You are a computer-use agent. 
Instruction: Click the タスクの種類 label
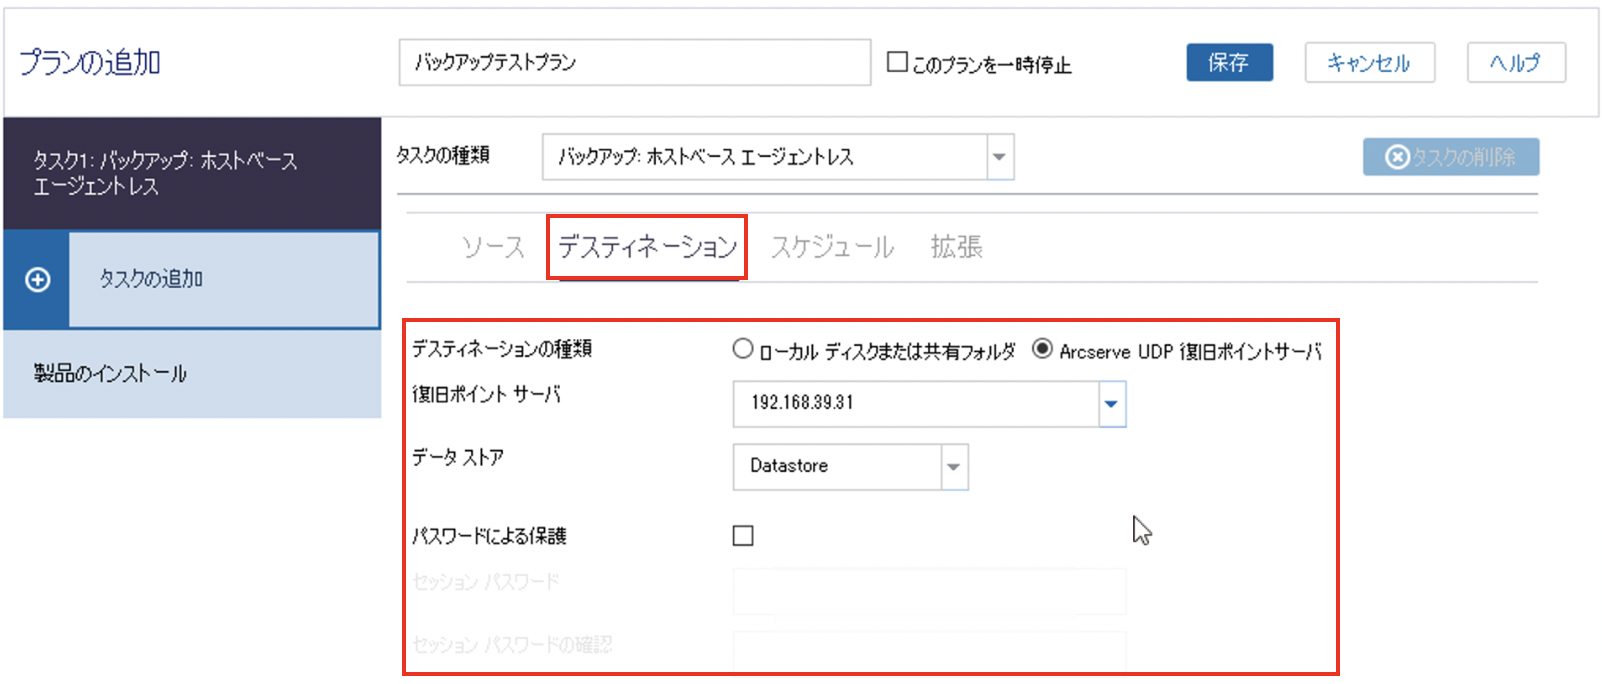point(443,155)
